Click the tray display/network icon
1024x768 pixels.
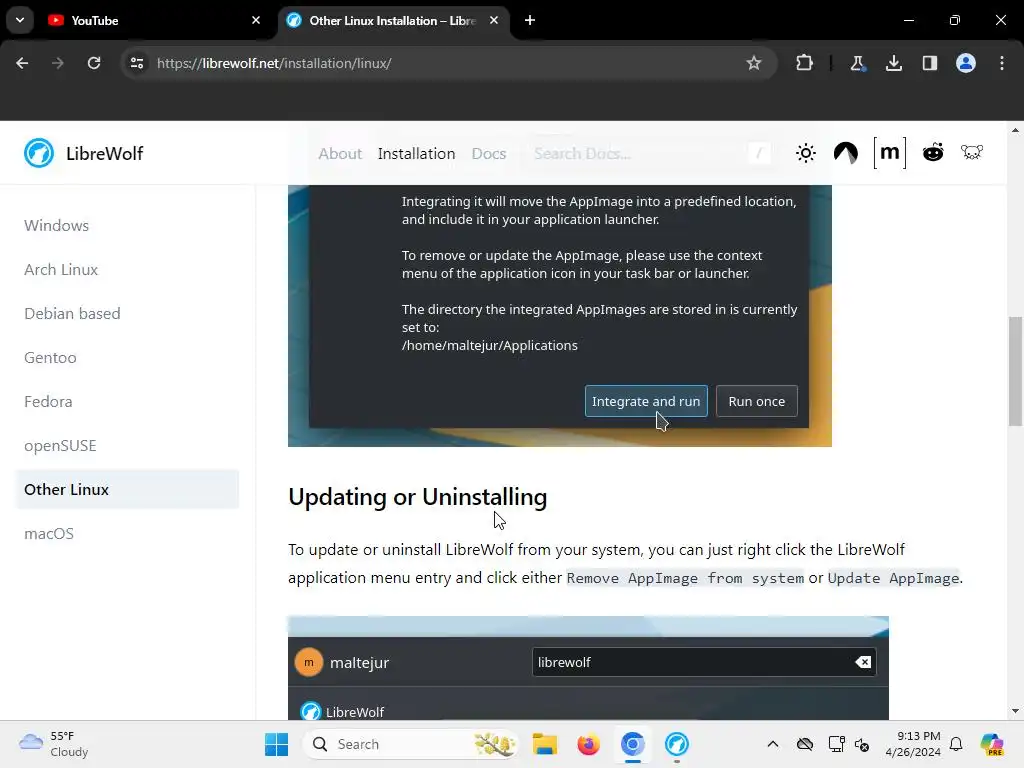[x=836, y=744]
